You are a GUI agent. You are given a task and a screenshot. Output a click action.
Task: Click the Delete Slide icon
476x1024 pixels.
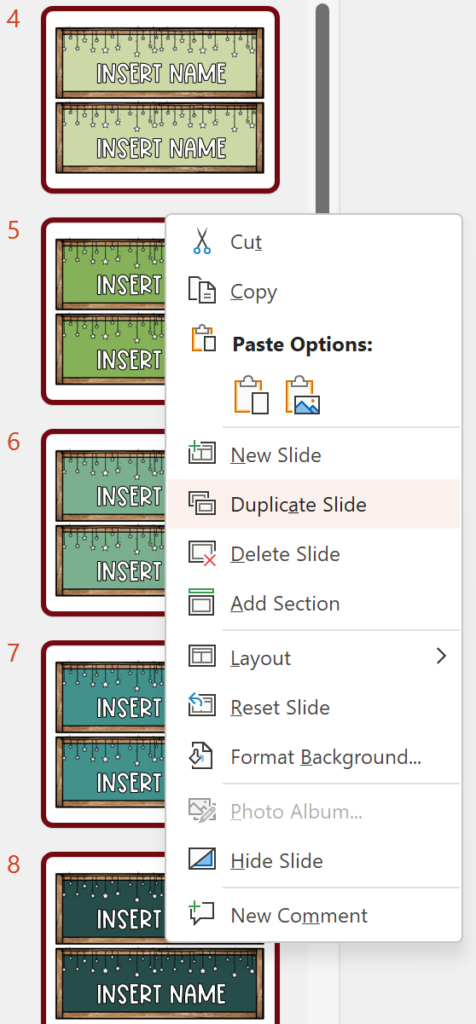click(202, 553)
